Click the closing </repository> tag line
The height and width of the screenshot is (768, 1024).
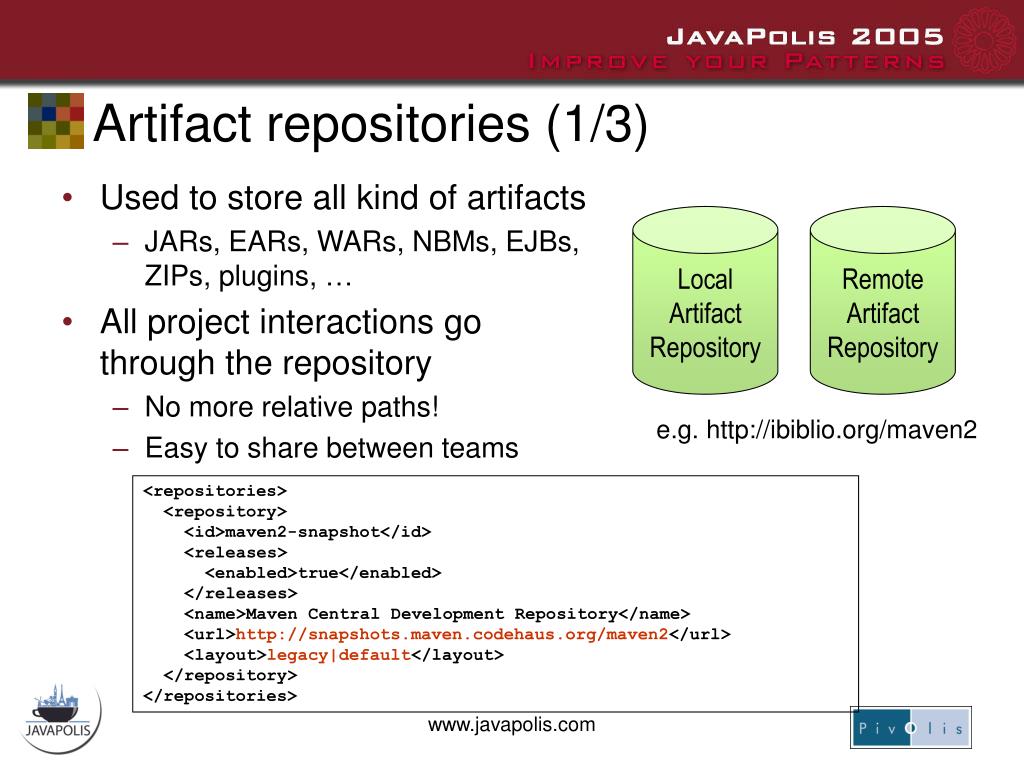pyautogui.click(x=231, y=675)
